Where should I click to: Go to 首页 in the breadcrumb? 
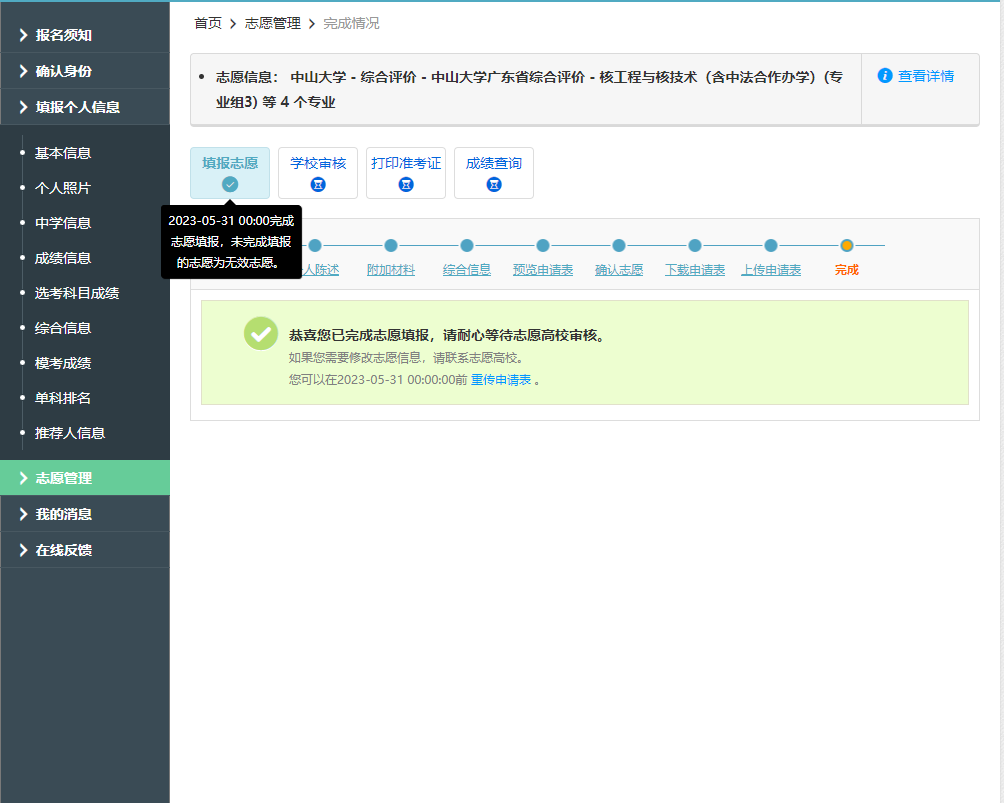pos(208,24)
